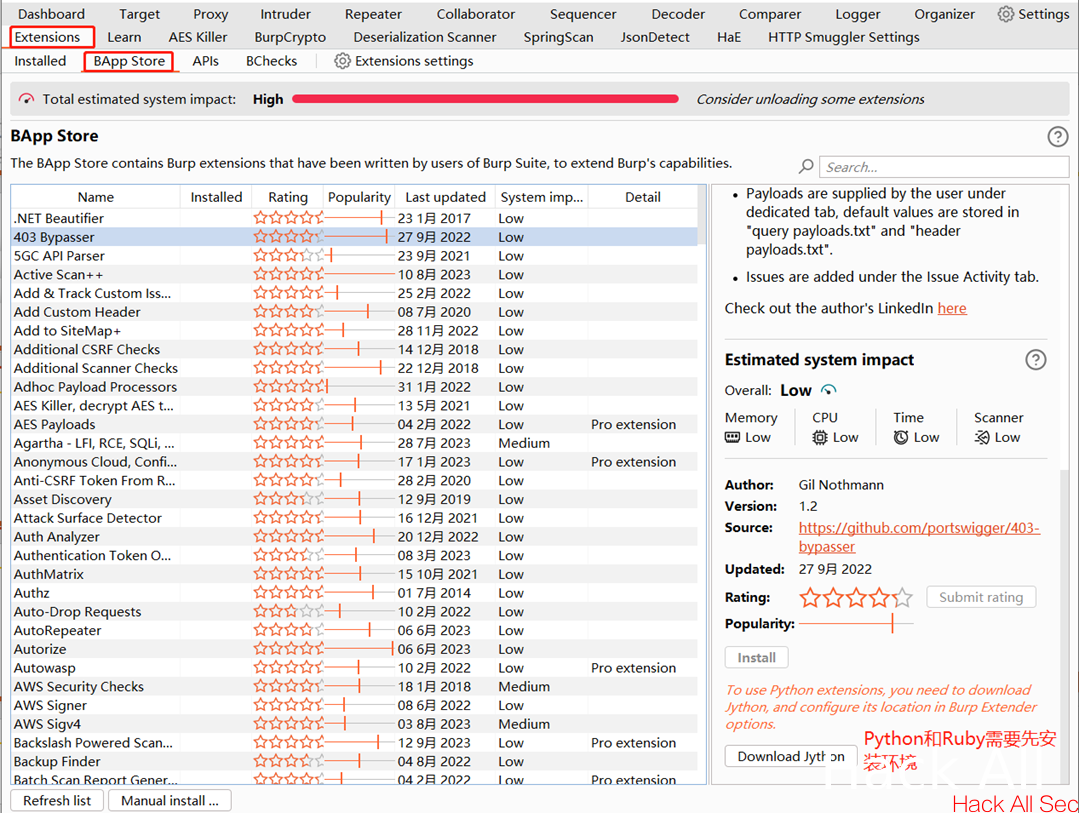Viewport: 1079px width, 813px height.
Task: Select the AWS Security Checks row
Action: [x=354, y=686]
